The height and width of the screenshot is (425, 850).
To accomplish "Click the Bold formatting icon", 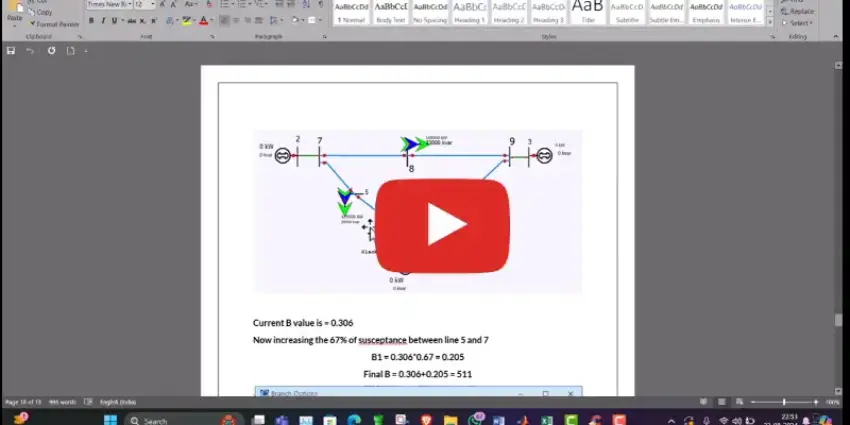I will tap(91, 21).
